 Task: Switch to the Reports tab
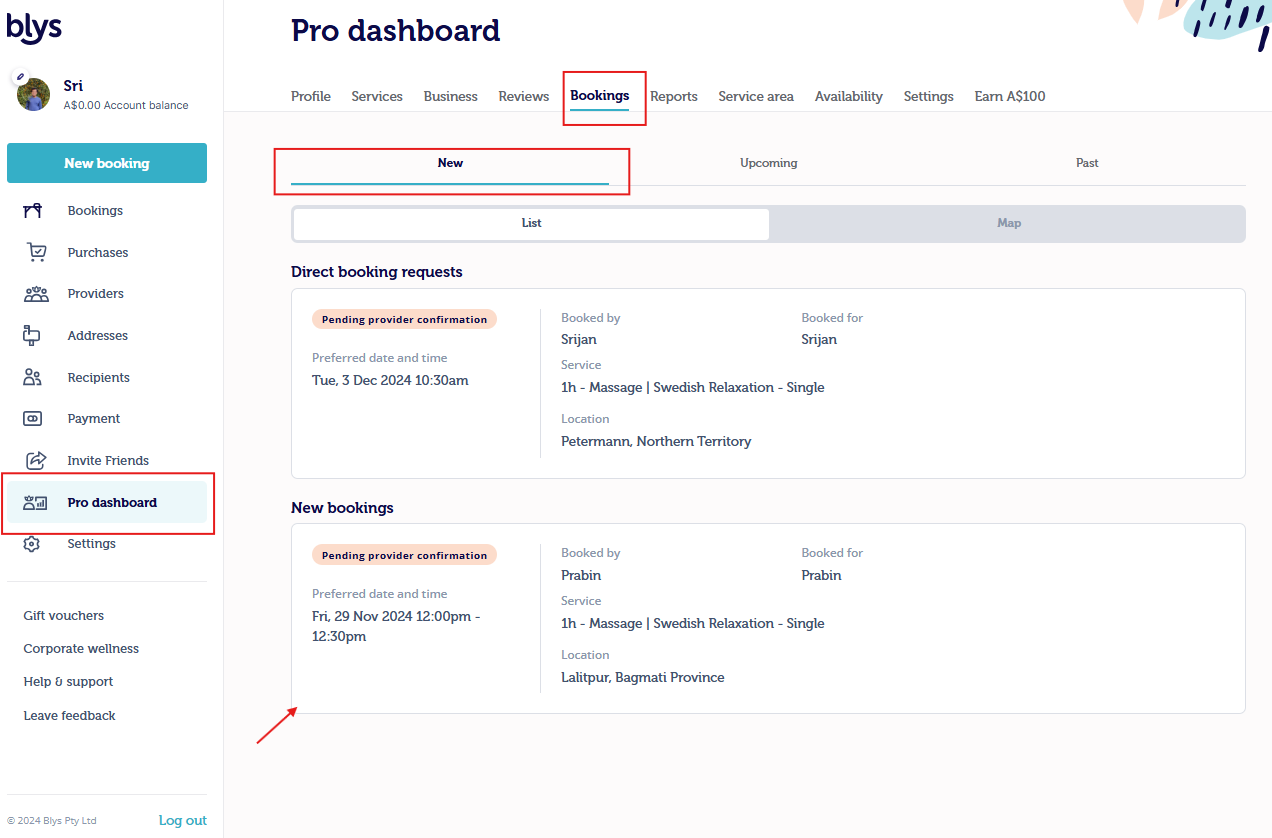(674, 97)
